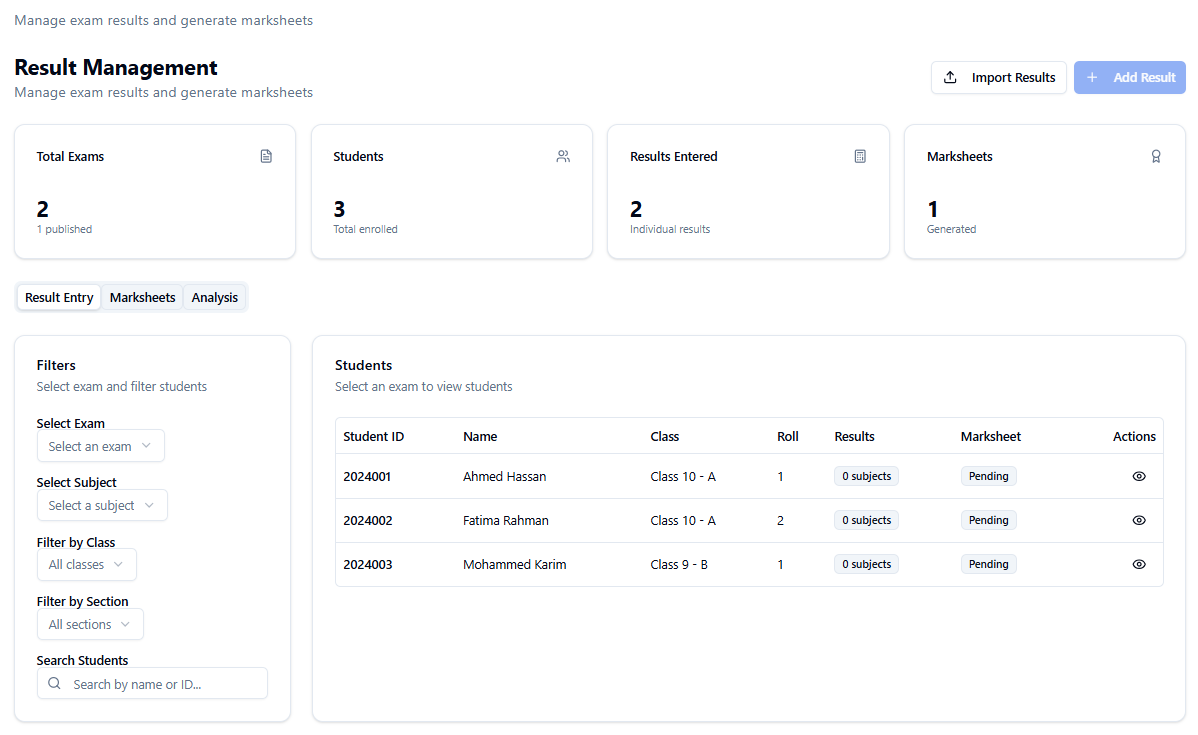Focus the Search by name or ID field
Image resolution: width=1198 pixels, height=735 pixels.
click(165, 684)
